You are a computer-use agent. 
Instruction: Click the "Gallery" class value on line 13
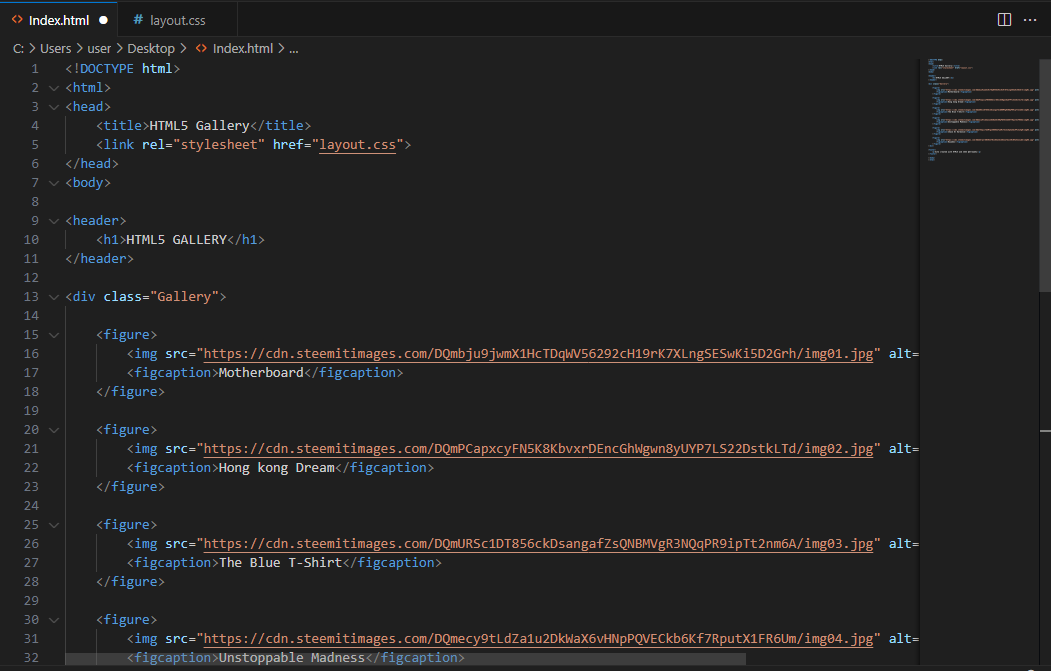click(x=184, y=296)
